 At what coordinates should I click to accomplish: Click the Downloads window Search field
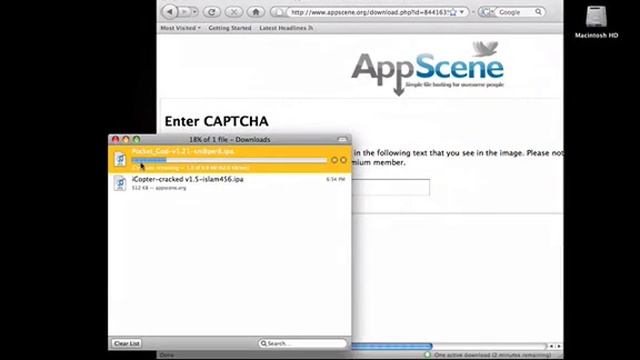302,343
